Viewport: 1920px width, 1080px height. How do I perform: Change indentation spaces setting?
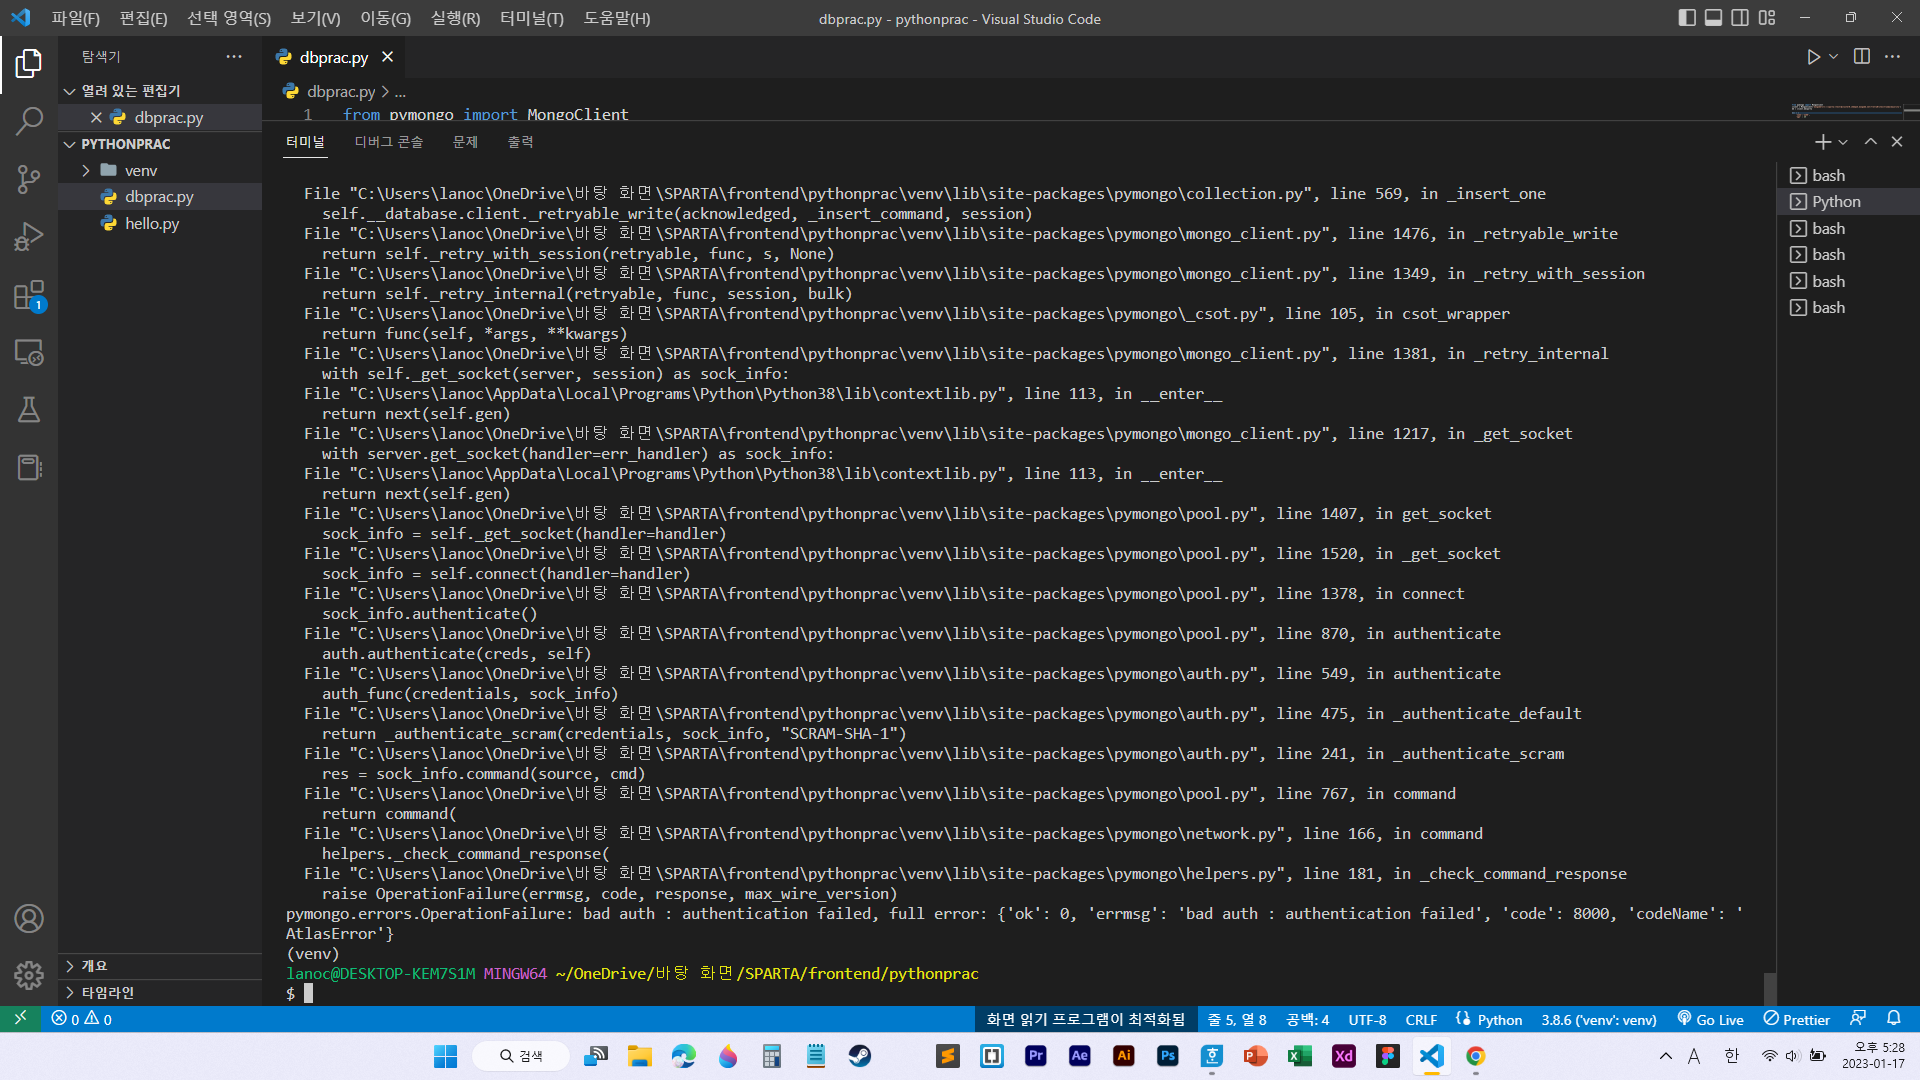click(x=1307, y=1019)
